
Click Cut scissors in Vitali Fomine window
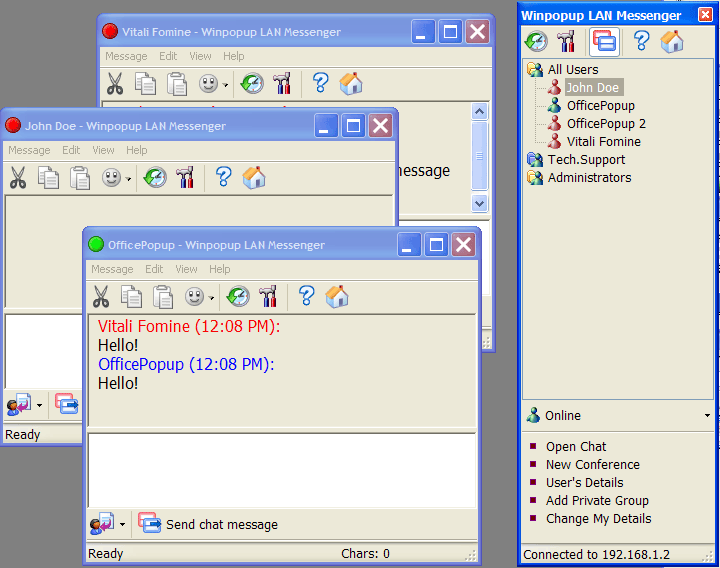click(115, 84)
